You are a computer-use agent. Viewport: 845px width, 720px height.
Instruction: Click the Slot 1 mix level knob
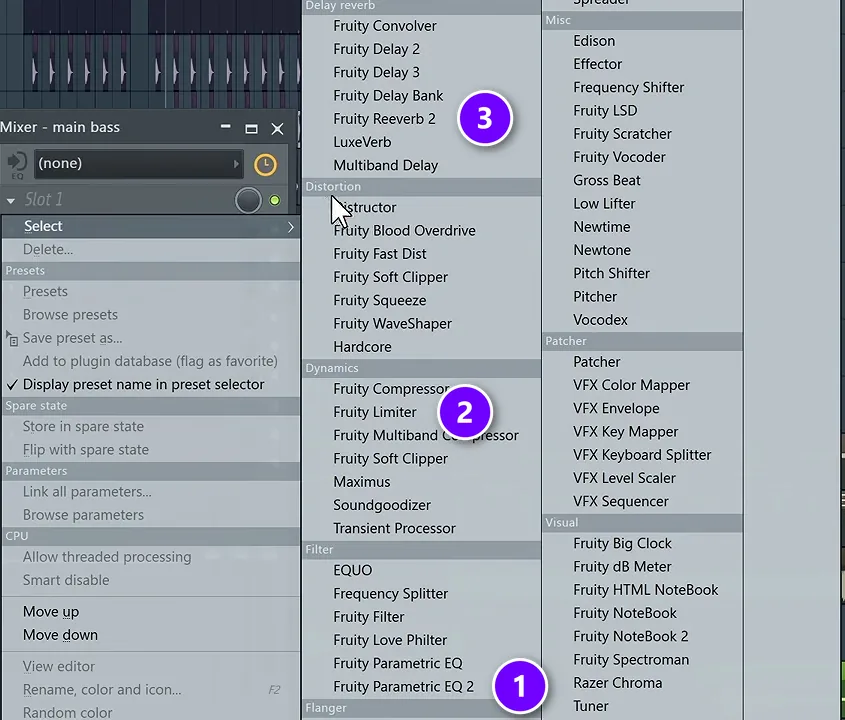pyautogui.click(x=248, y=200)
